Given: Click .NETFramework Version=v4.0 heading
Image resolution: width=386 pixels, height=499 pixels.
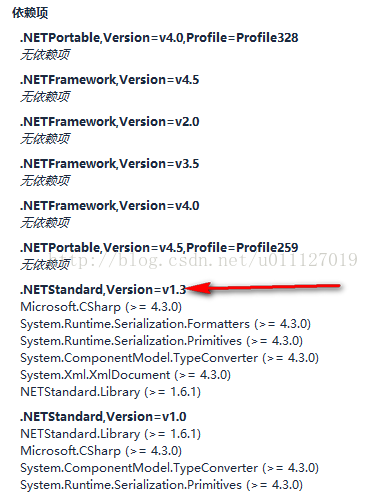Looking at the screenshot, I should [109, 206].
